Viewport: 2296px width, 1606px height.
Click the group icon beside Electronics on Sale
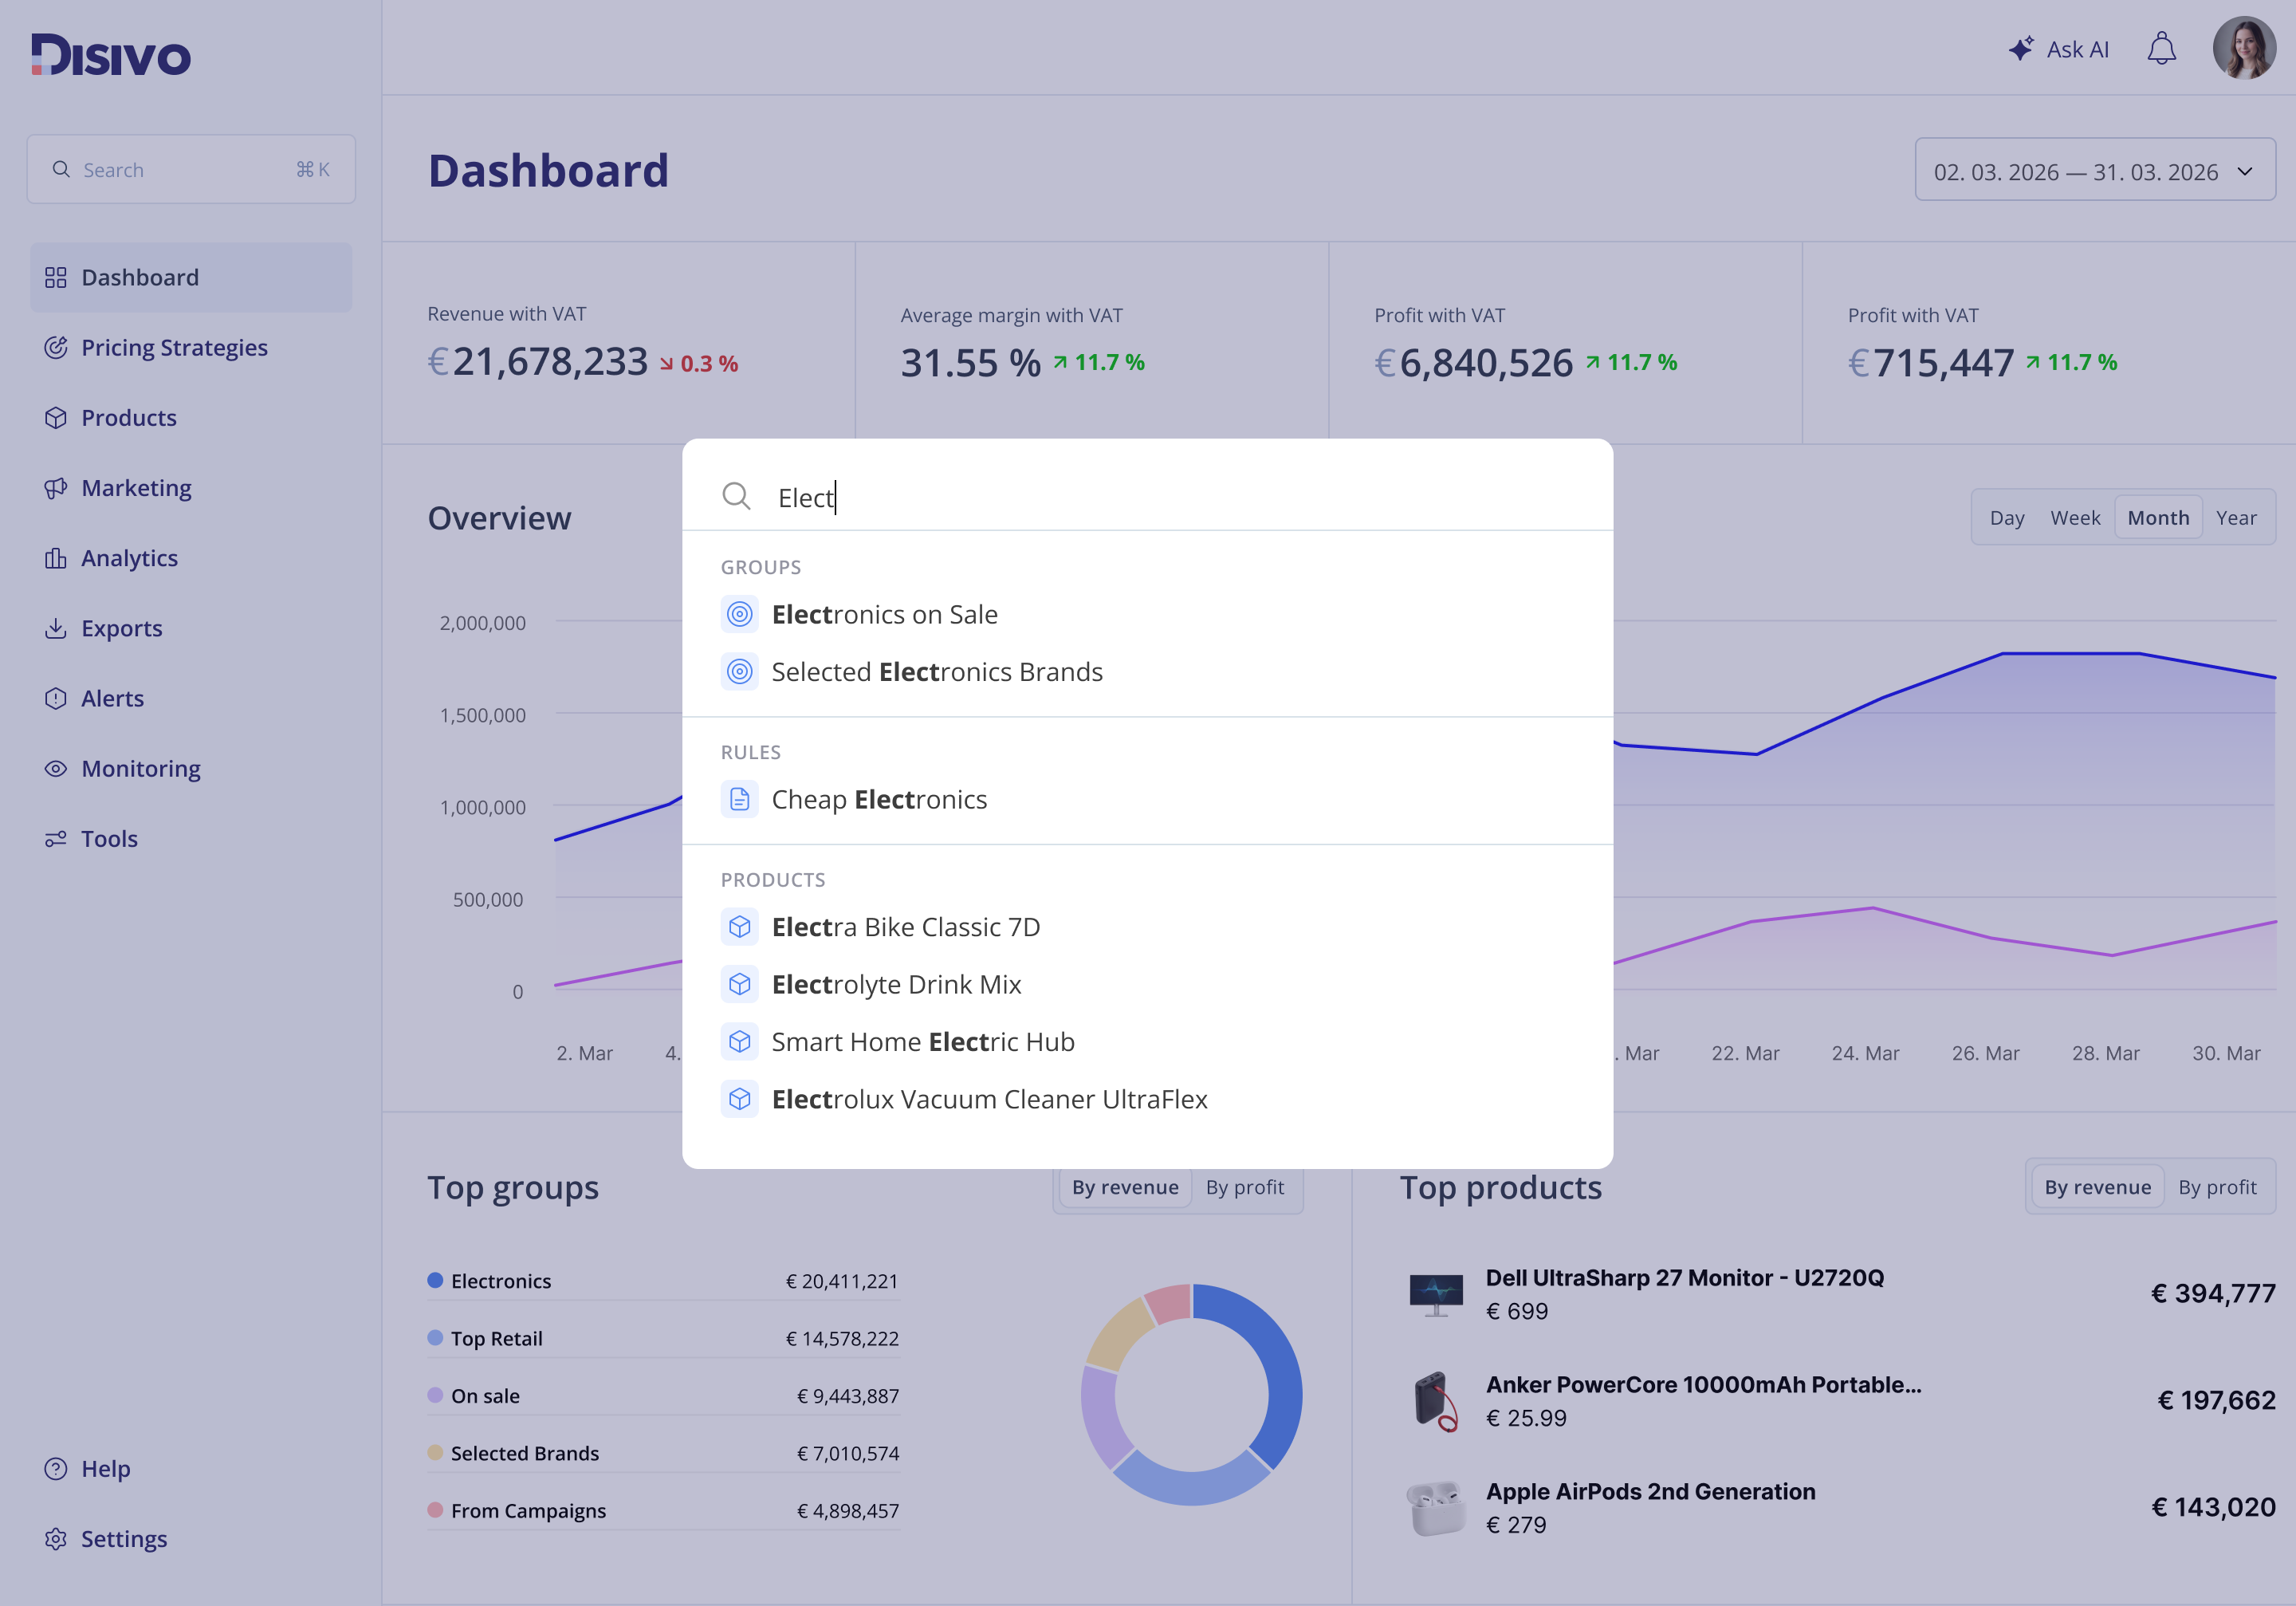tap(739, 614)
